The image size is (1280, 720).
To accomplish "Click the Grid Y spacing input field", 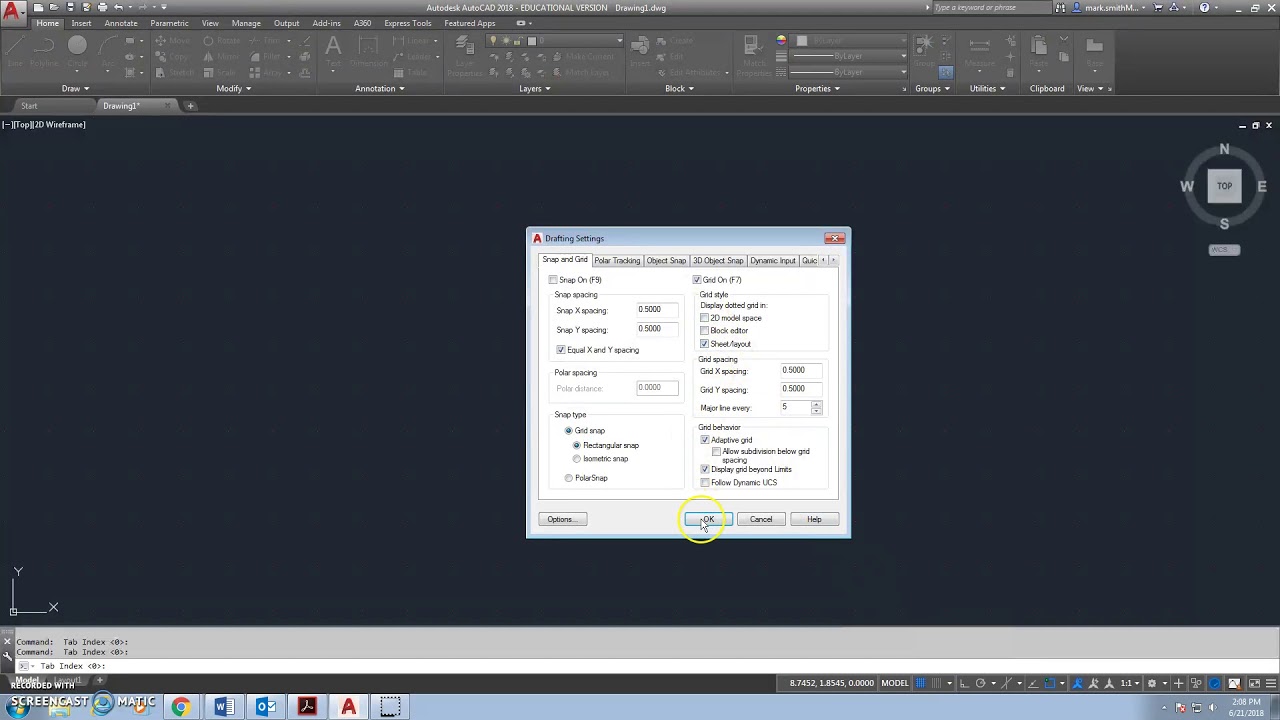I will pos(800,389).
